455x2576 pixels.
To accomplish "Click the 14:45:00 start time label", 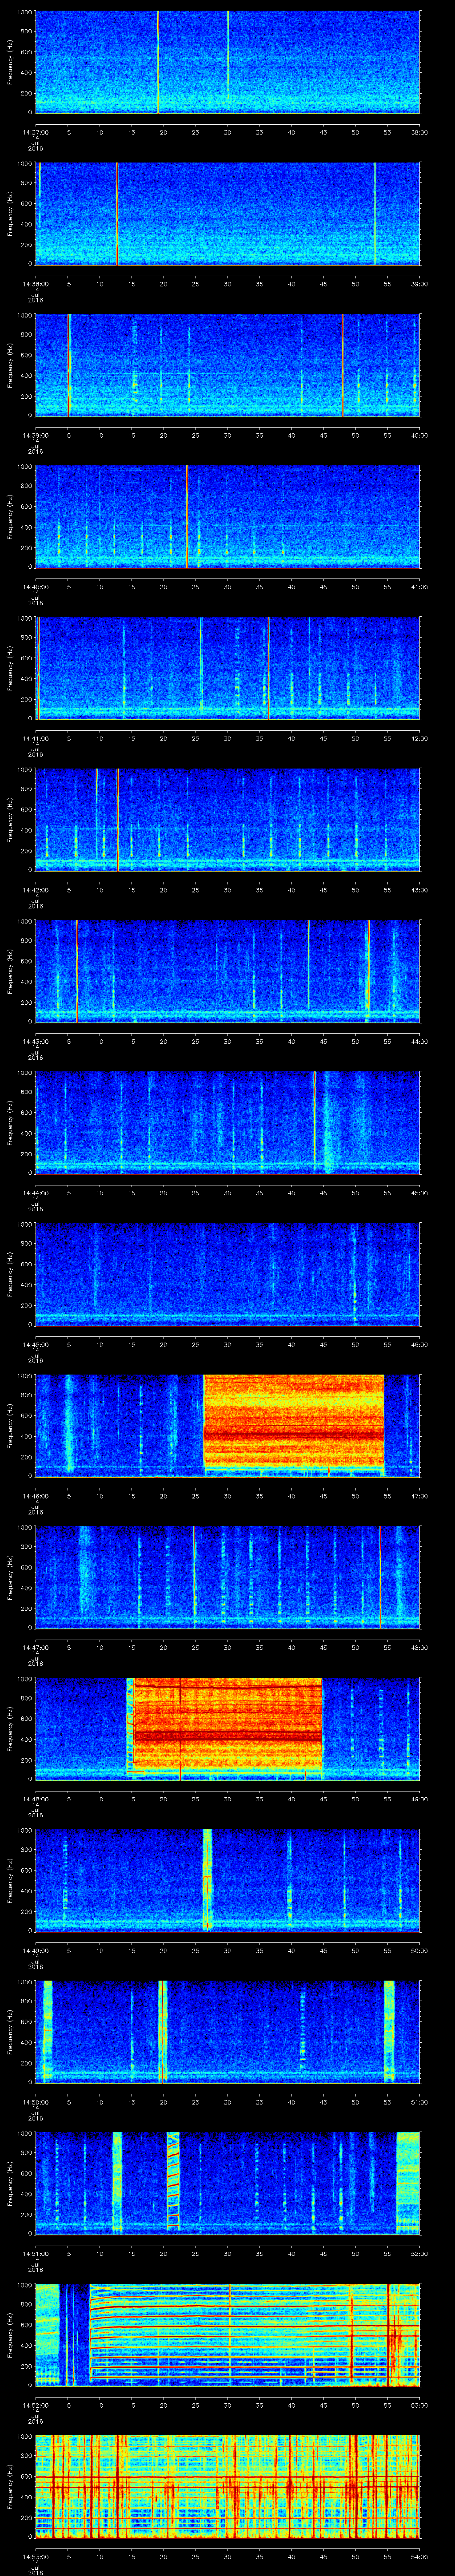I will coord(36,1344).
